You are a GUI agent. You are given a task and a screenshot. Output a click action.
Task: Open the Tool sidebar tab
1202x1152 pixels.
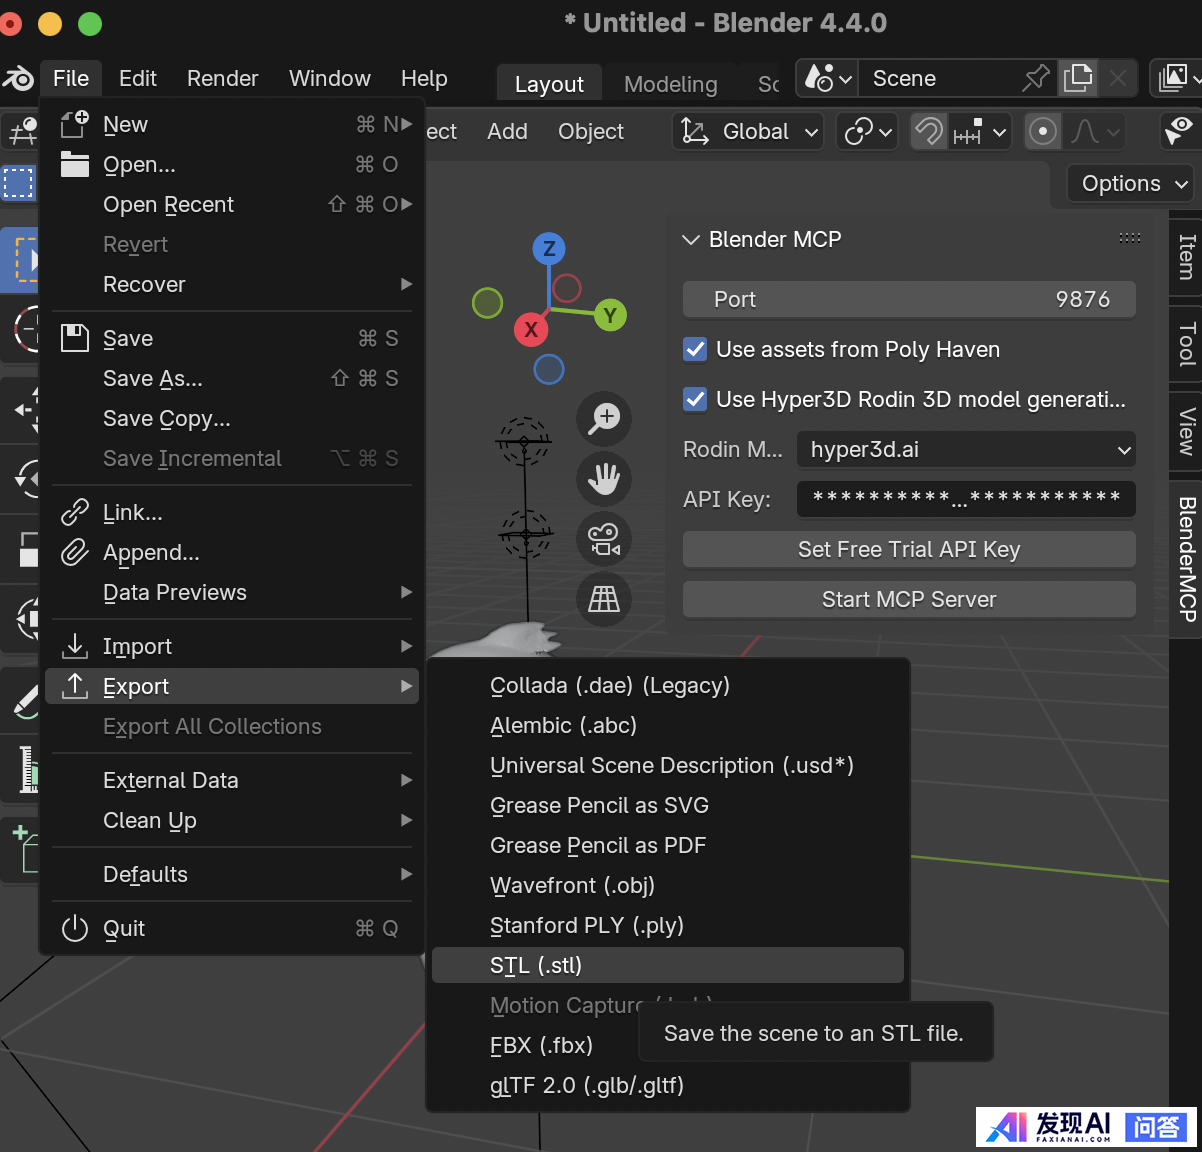[x=1186, y=344]
